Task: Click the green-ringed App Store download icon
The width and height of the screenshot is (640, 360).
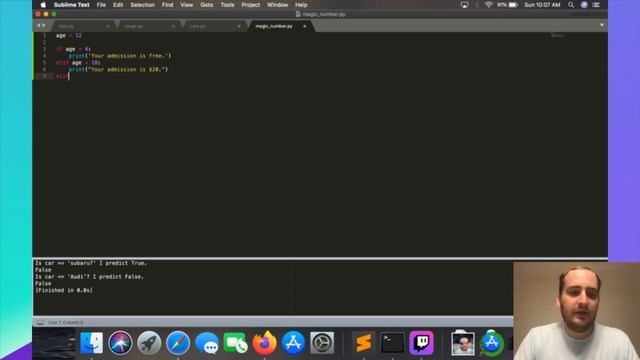Action: (x=492, y=342)
